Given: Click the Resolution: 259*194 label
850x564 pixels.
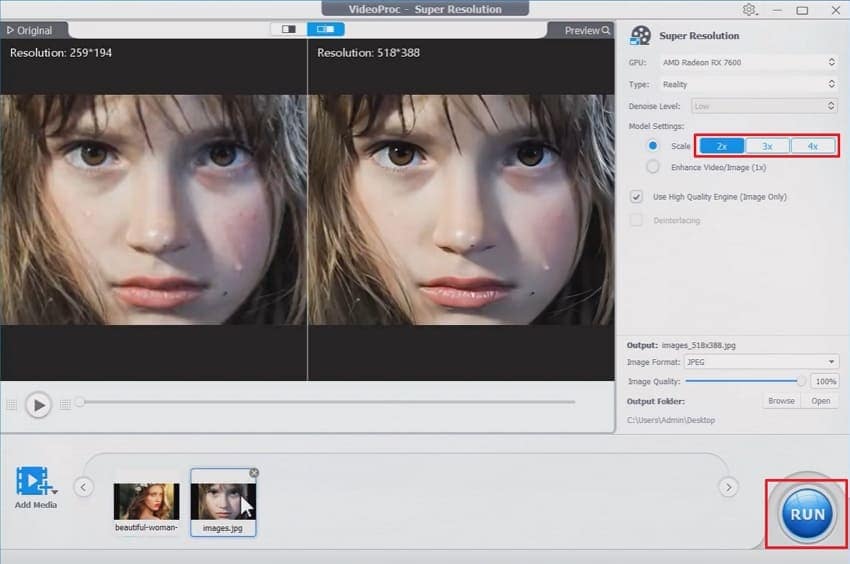Looking at the screenshot, I should point(61,53).
